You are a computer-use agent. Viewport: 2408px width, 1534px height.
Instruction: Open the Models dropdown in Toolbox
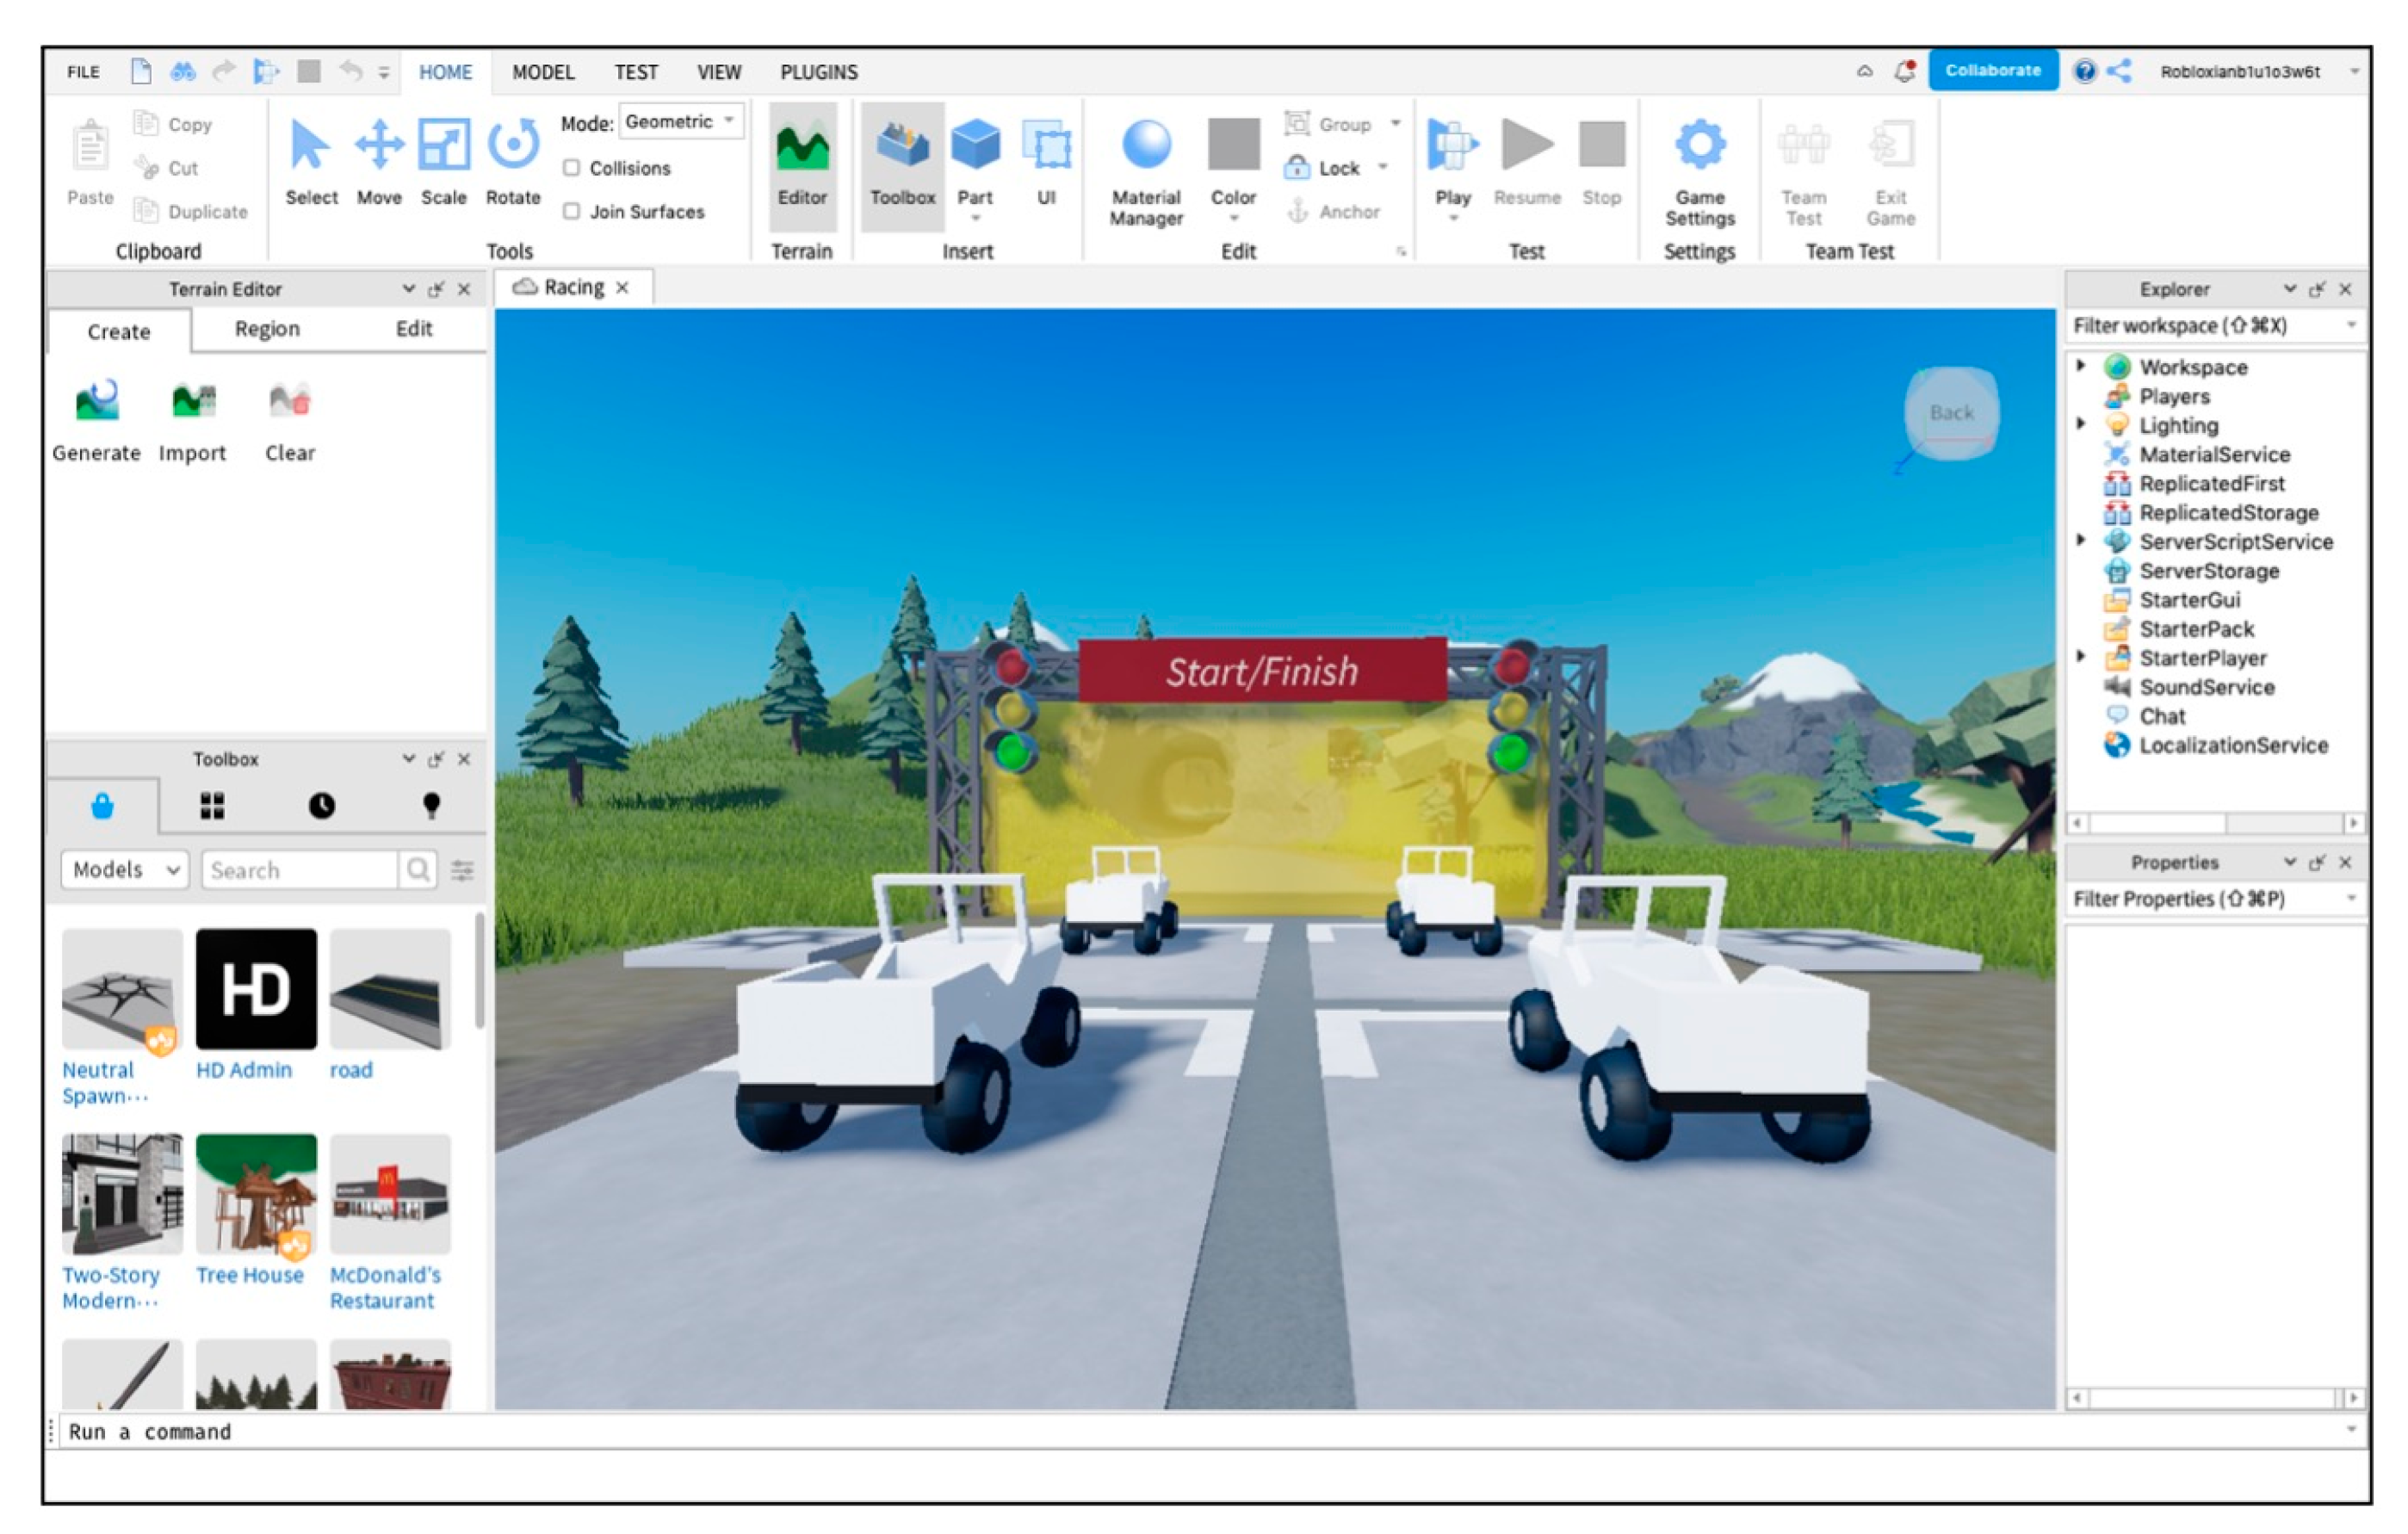pos(115,869)
